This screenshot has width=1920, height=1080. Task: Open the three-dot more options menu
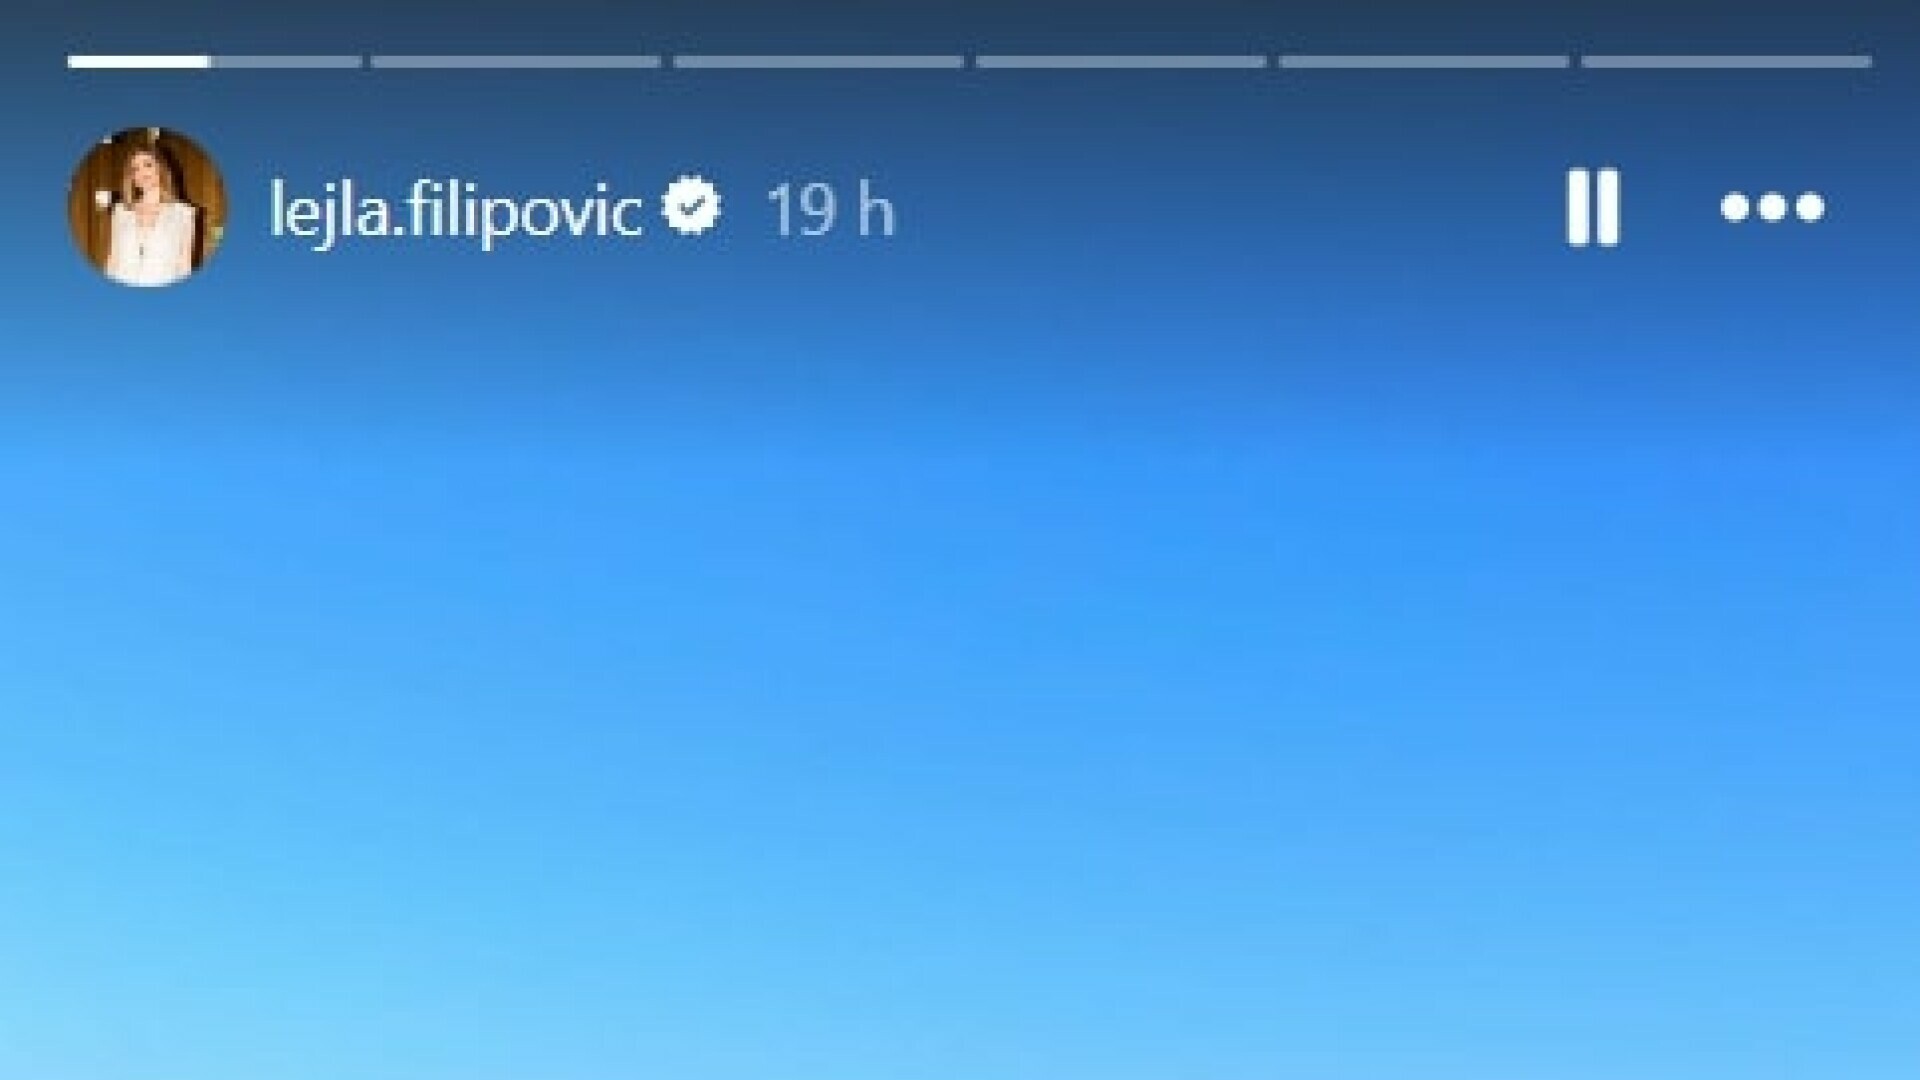click(x=1772, y=207)
